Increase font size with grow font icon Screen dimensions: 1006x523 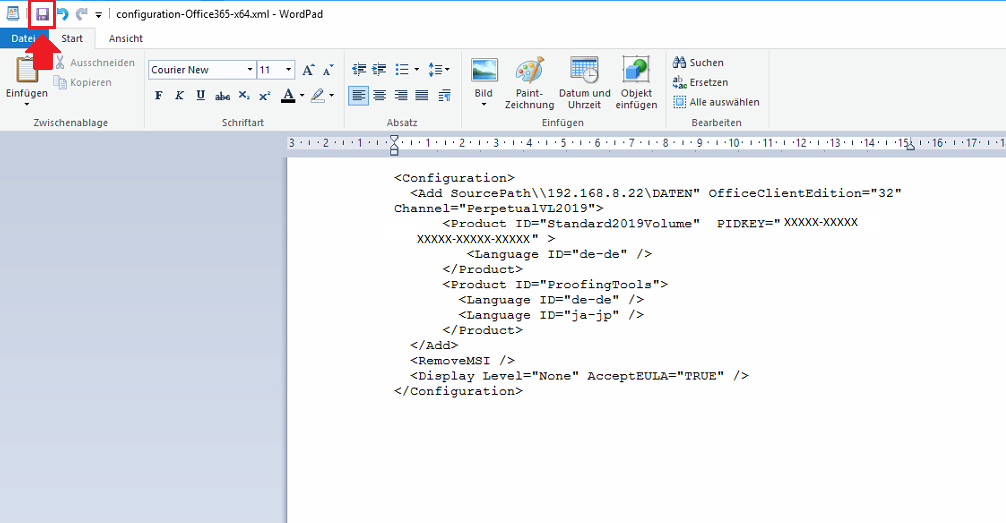coord(308,69)
